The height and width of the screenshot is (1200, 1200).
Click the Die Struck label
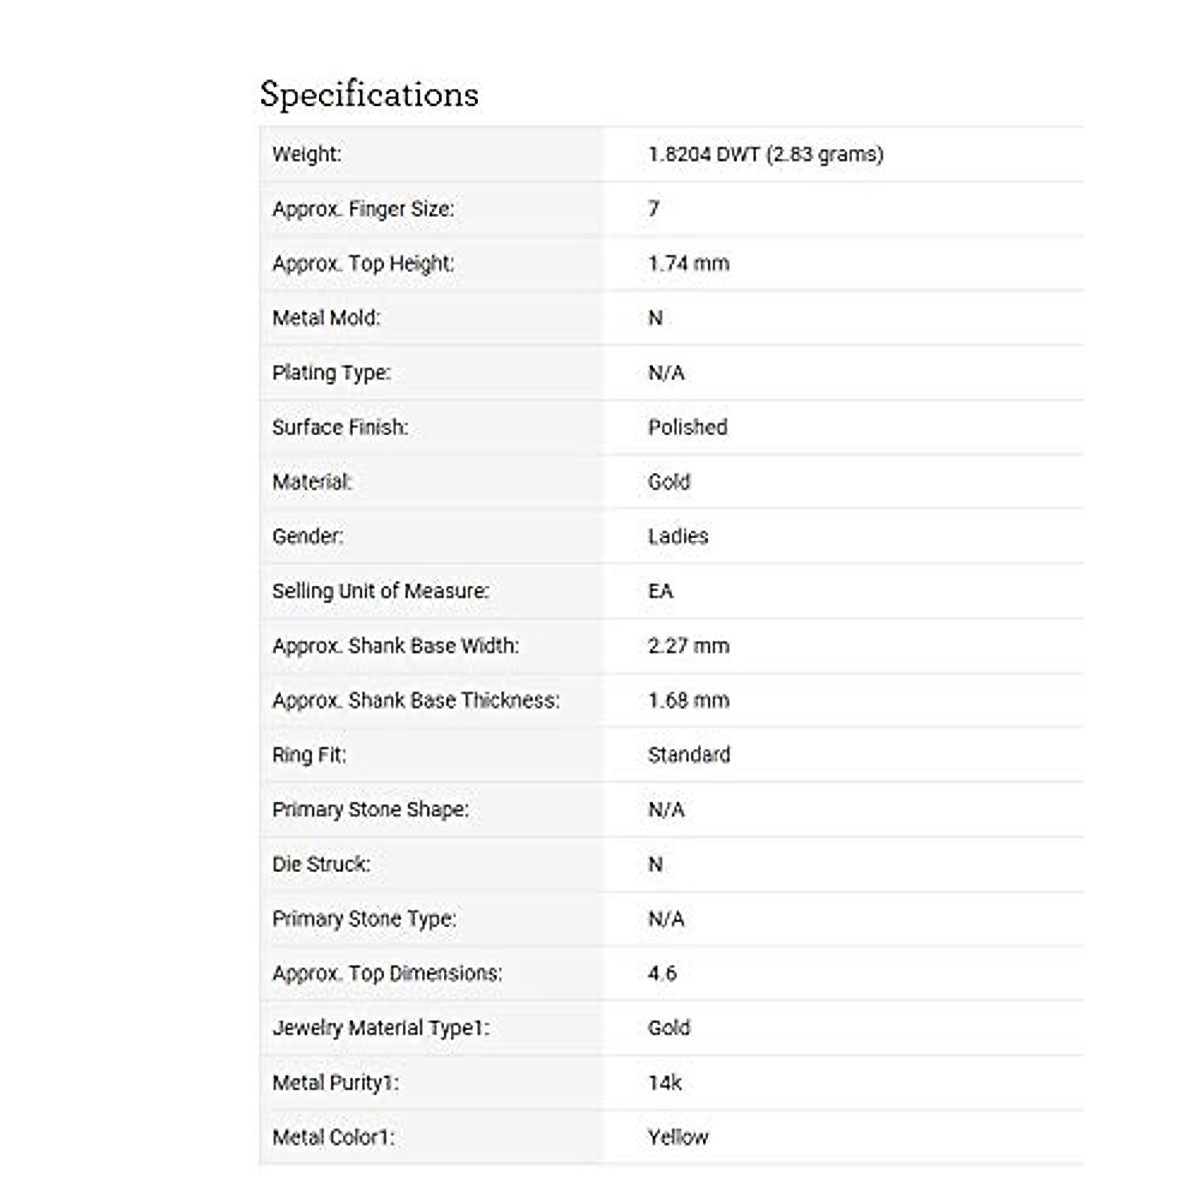point(320,864)
